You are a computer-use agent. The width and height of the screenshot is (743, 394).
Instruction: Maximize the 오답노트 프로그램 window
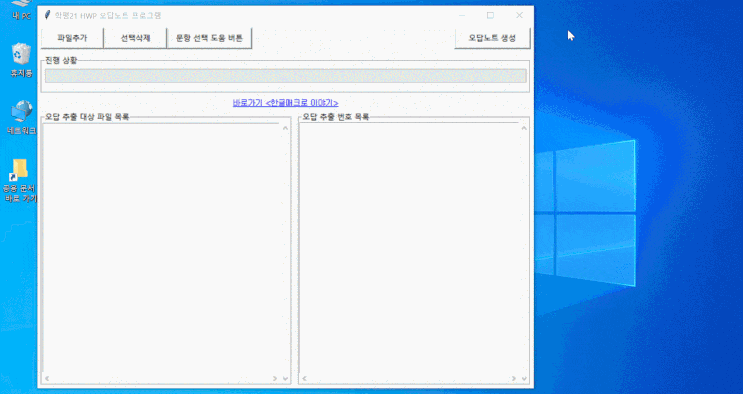[x=490, y=15]
